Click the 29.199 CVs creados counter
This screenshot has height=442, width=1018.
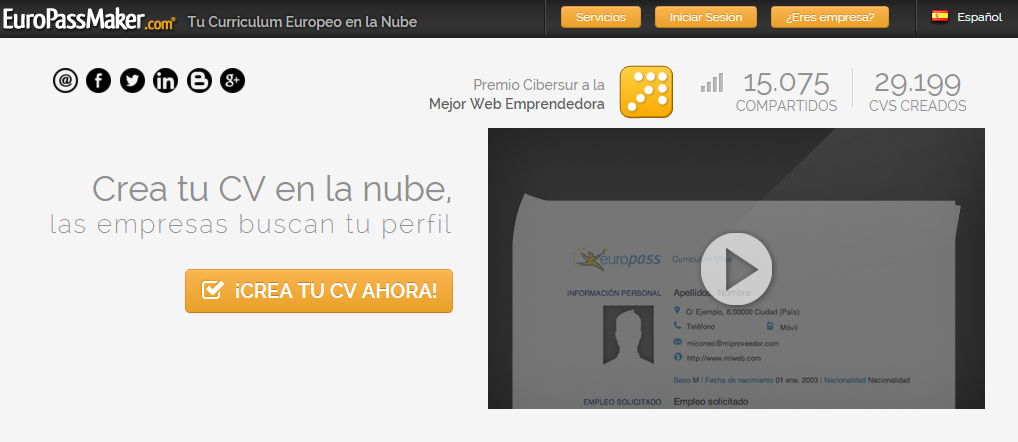coord(917,92)
